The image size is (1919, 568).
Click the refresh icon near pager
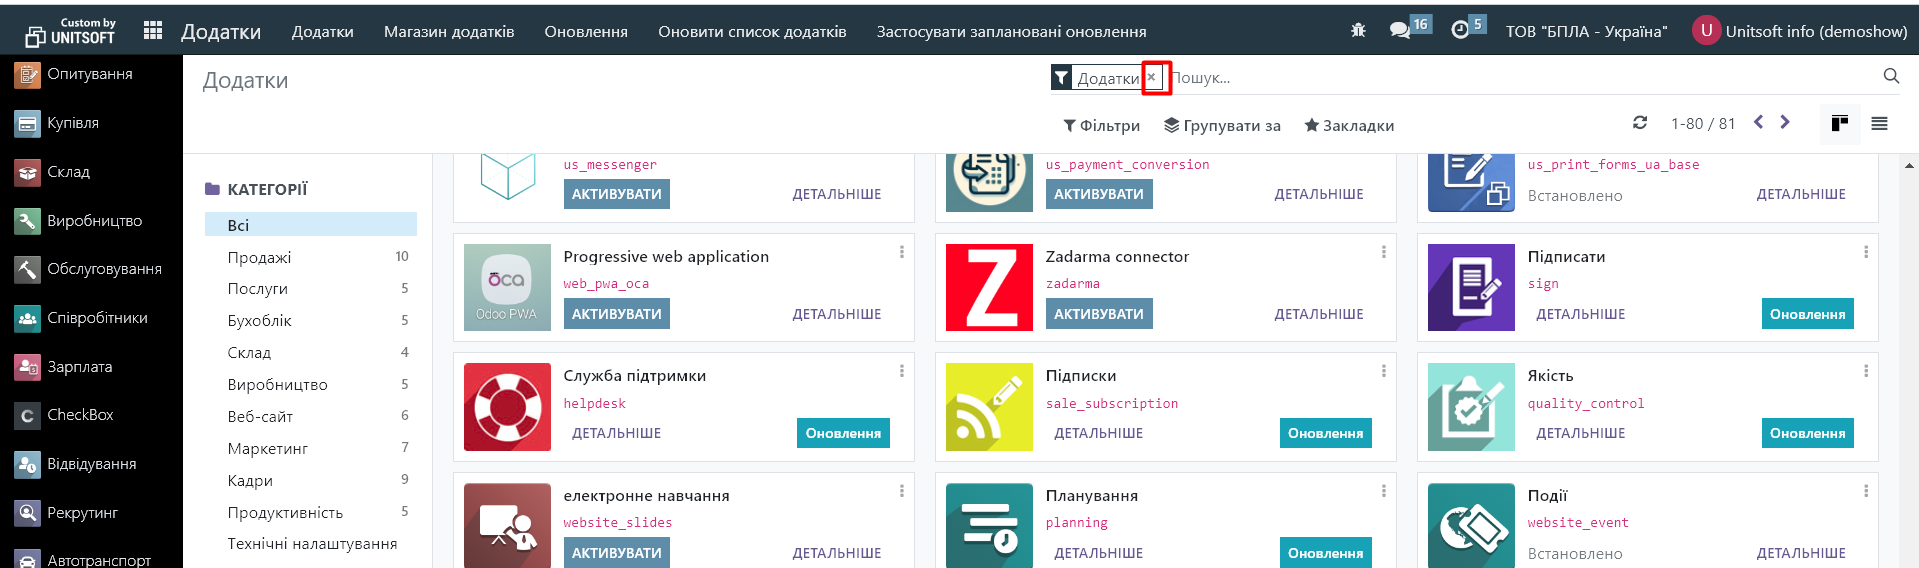[1640, 123]
